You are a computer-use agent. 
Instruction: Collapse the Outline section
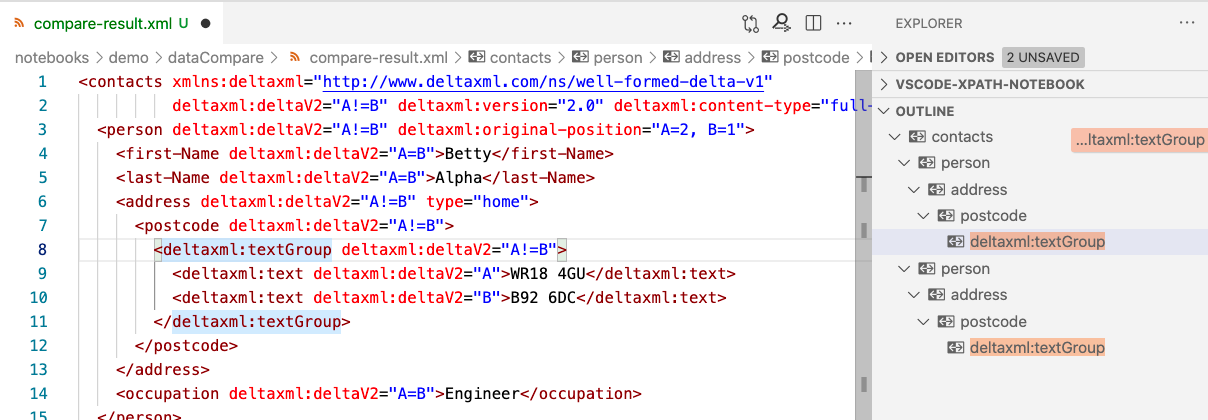point(883,111)
